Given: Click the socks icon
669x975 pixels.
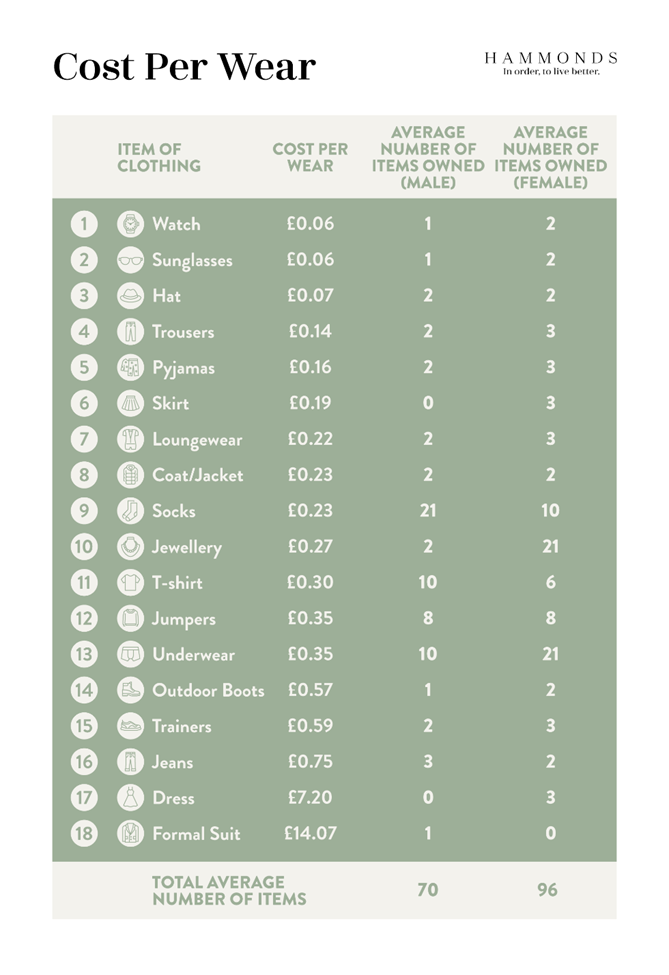Looking at the screenshot, I should [130, 511].
